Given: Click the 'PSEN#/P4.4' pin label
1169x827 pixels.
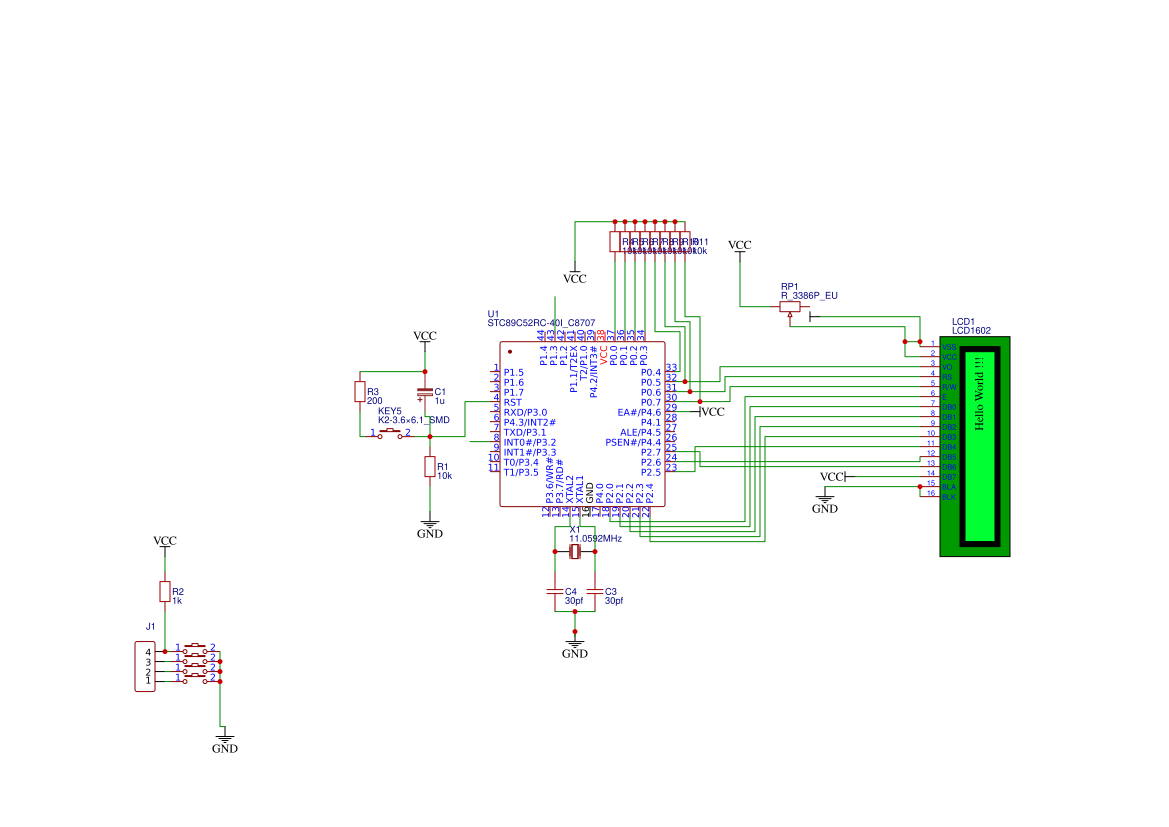Looking at the screenshot, I should (x=633, y=442).
